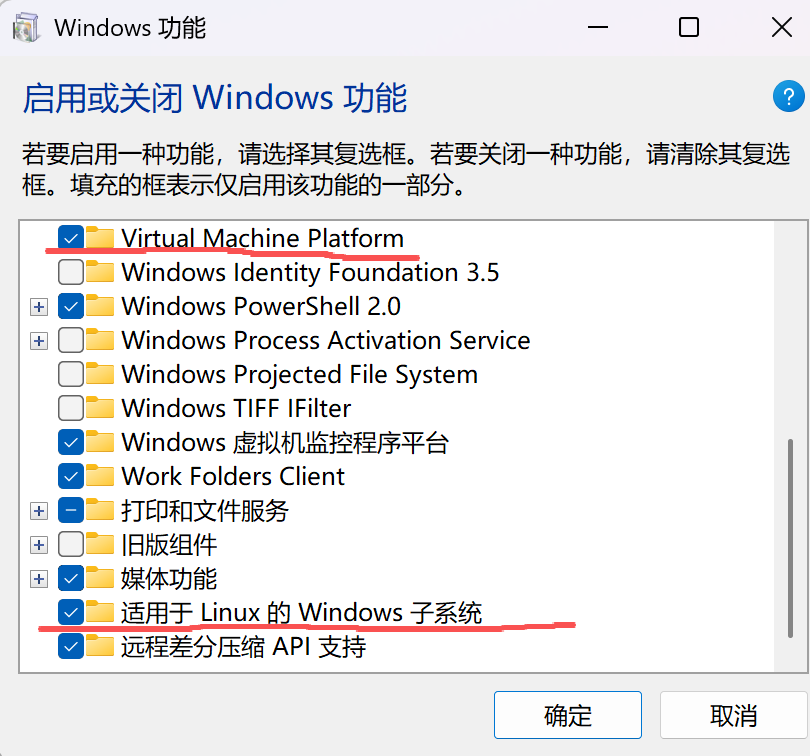Image resolution: width=810 pixels, height=756 pixels.
Task: Click the folder icon beside Windows Projected File System
Action: pyautogui.click(x=100, y=374)
